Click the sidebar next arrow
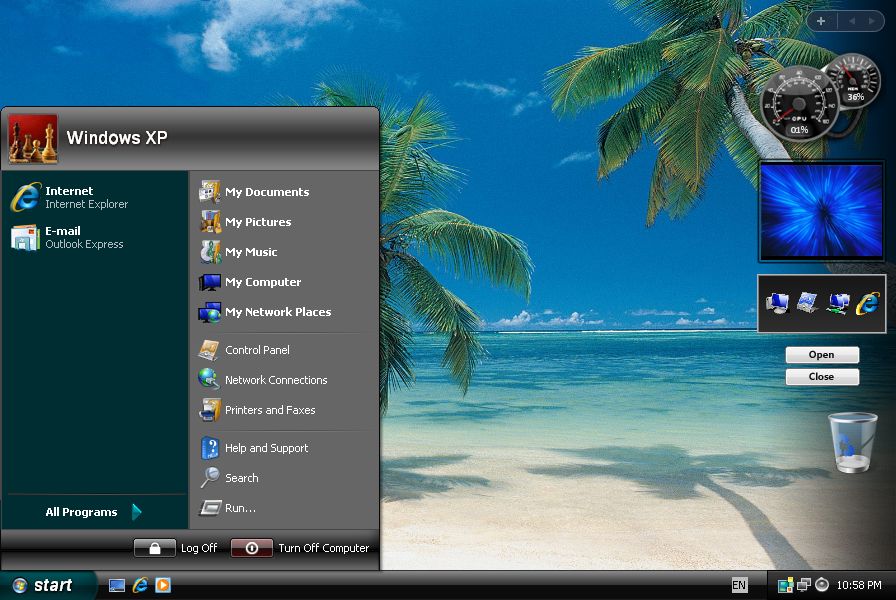Image resolution: width=896 pixels, height=600 pixels. pos(871,21)
